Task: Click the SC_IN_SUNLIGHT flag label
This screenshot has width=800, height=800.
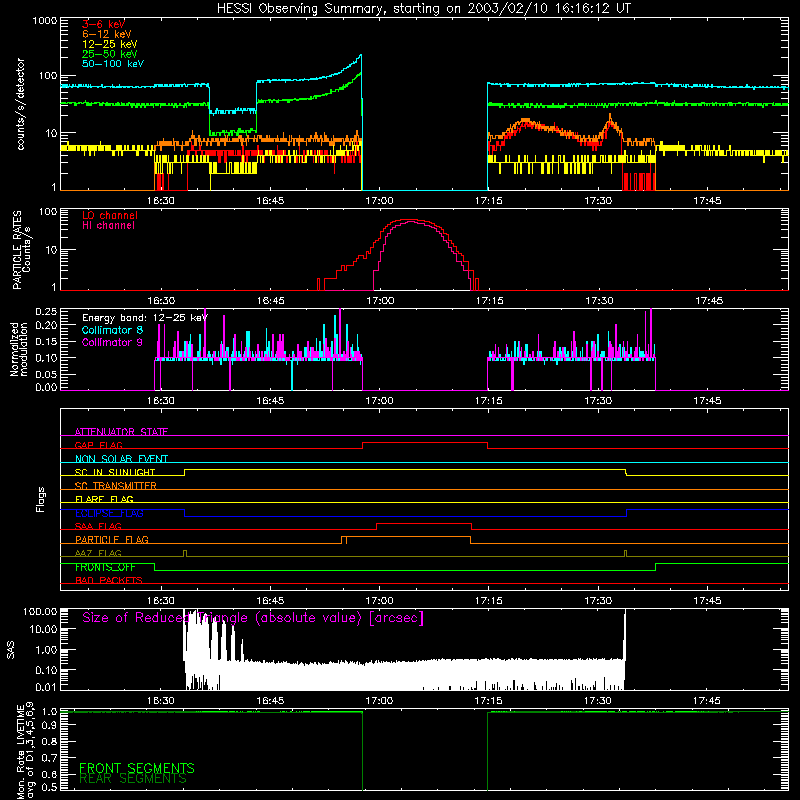Action: [x=115, y=472]
